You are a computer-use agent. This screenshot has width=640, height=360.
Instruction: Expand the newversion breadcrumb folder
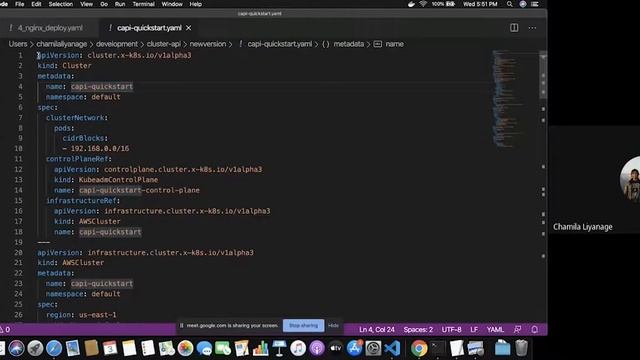[x=208, y=44]
